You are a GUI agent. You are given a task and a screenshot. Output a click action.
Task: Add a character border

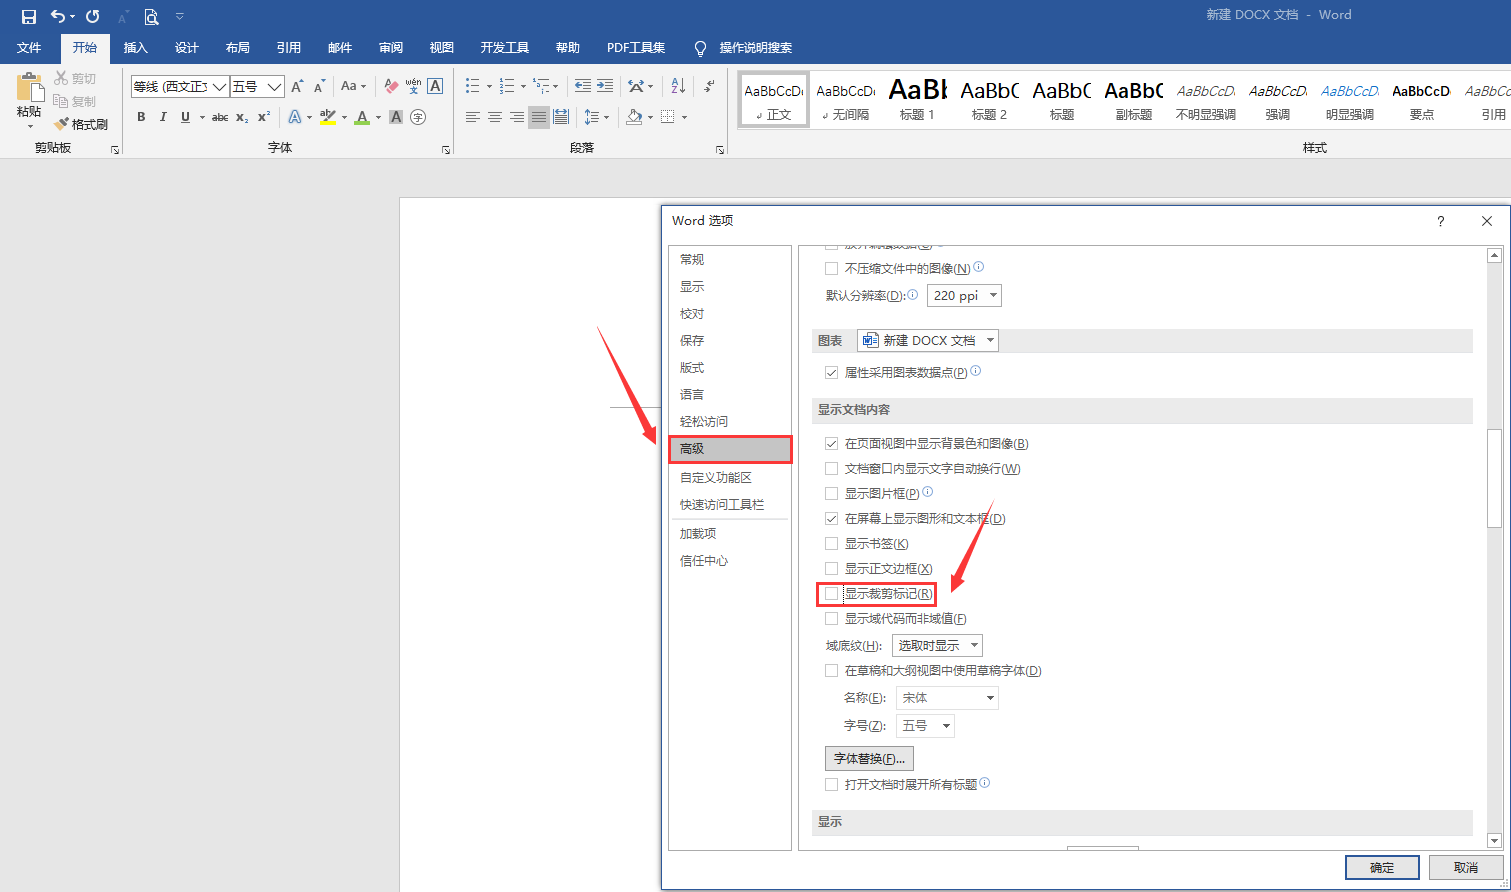pos(435,87)
